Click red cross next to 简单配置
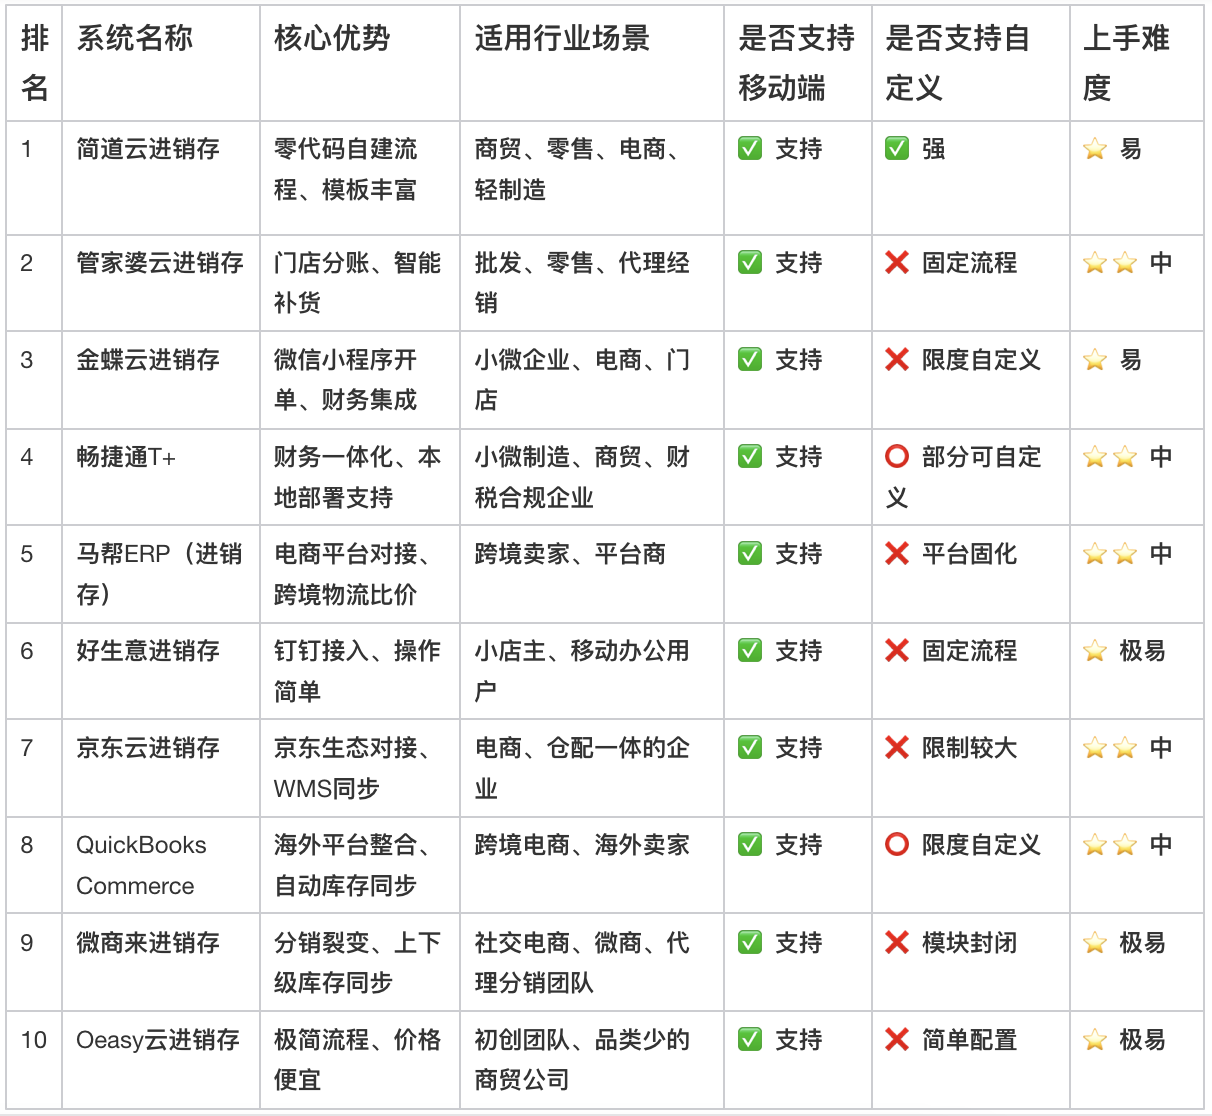 coord(897,1040)
